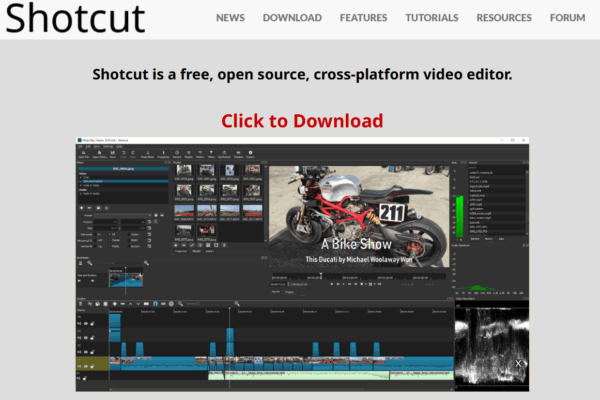This screenshot has height=400, width=600.
Task: Uncheck the Fade In Audio filter checkbox
Action: coord(81,194)
